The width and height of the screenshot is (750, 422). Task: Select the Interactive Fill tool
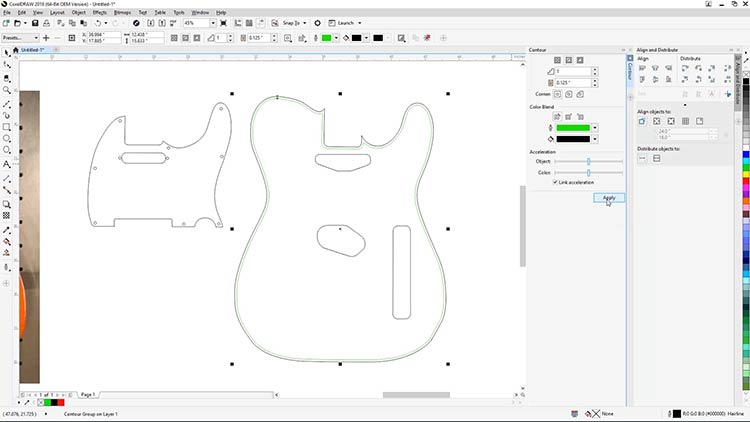(x=6, y=242)
